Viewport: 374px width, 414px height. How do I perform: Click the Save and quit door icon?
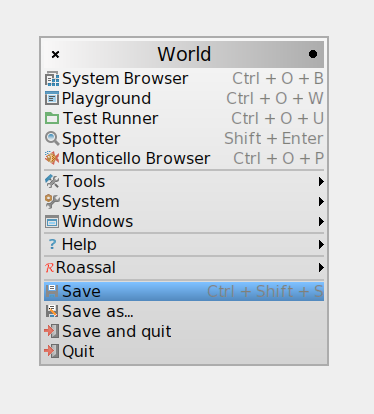(52, 331)
